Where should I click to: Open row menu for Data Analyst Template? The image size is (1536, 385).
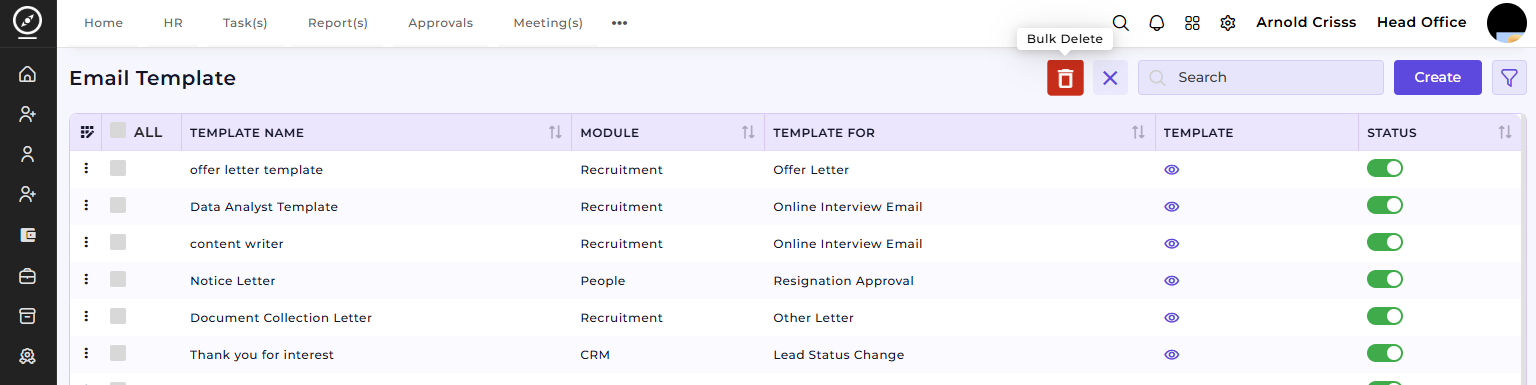tap(87, 205)
